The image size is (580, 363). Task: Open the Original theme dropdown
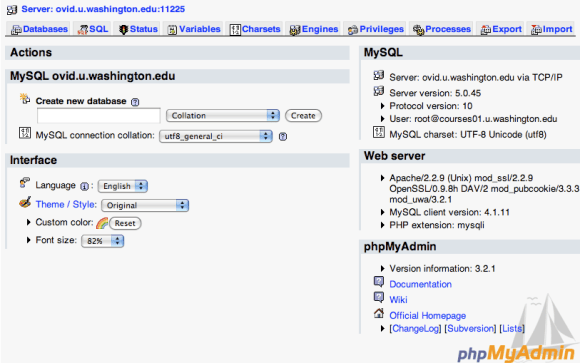click(x=145, y=205)
